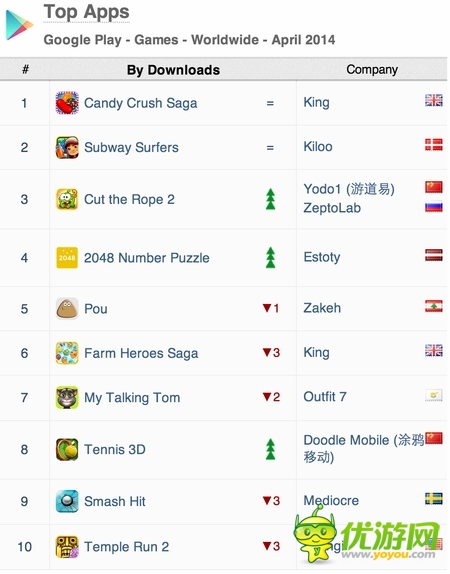The width and height of the screenshot is (450, 574).
Task: Open the Candy Crush Saga title link
Action: [141, 103]
